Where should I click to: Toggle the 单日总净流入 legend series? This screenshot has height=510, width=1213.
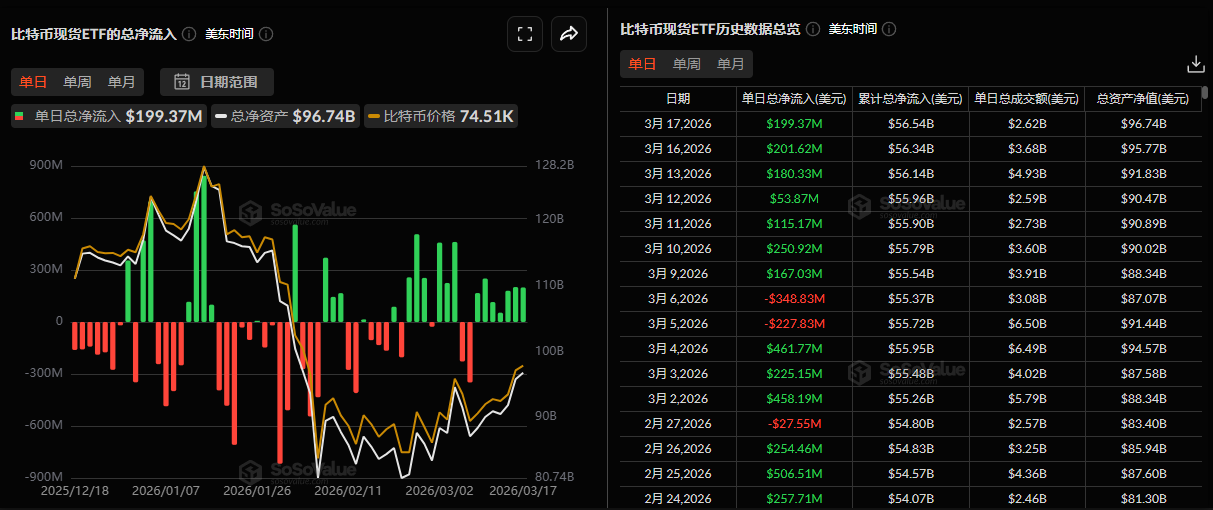tap(108, 116)
